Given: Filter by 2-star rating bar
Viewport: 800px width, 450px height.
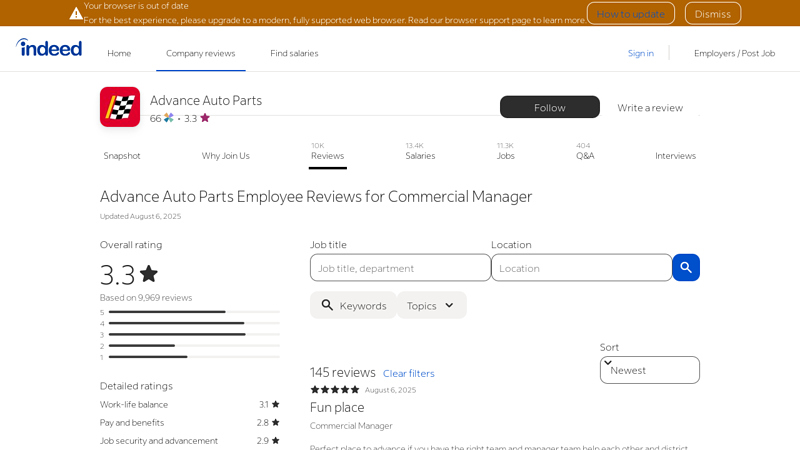Looking at the screenshot, I should click(190, 345).
